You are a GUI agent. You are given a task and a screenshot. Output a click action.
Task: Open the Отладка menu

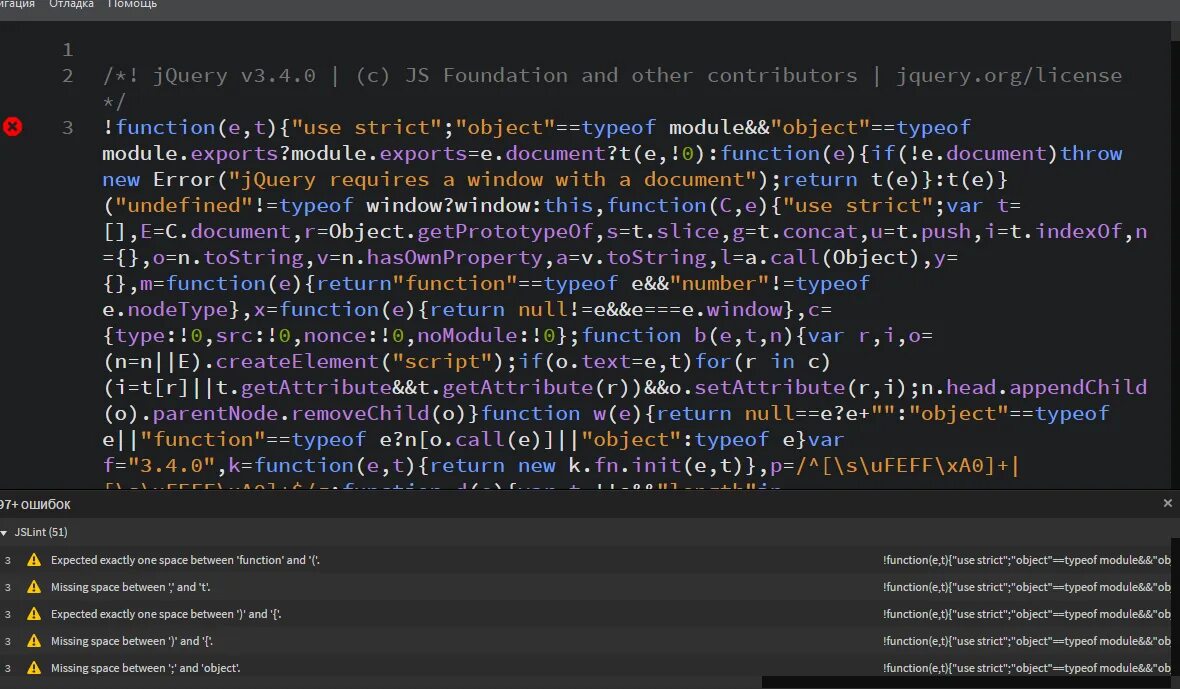point(71,5)
